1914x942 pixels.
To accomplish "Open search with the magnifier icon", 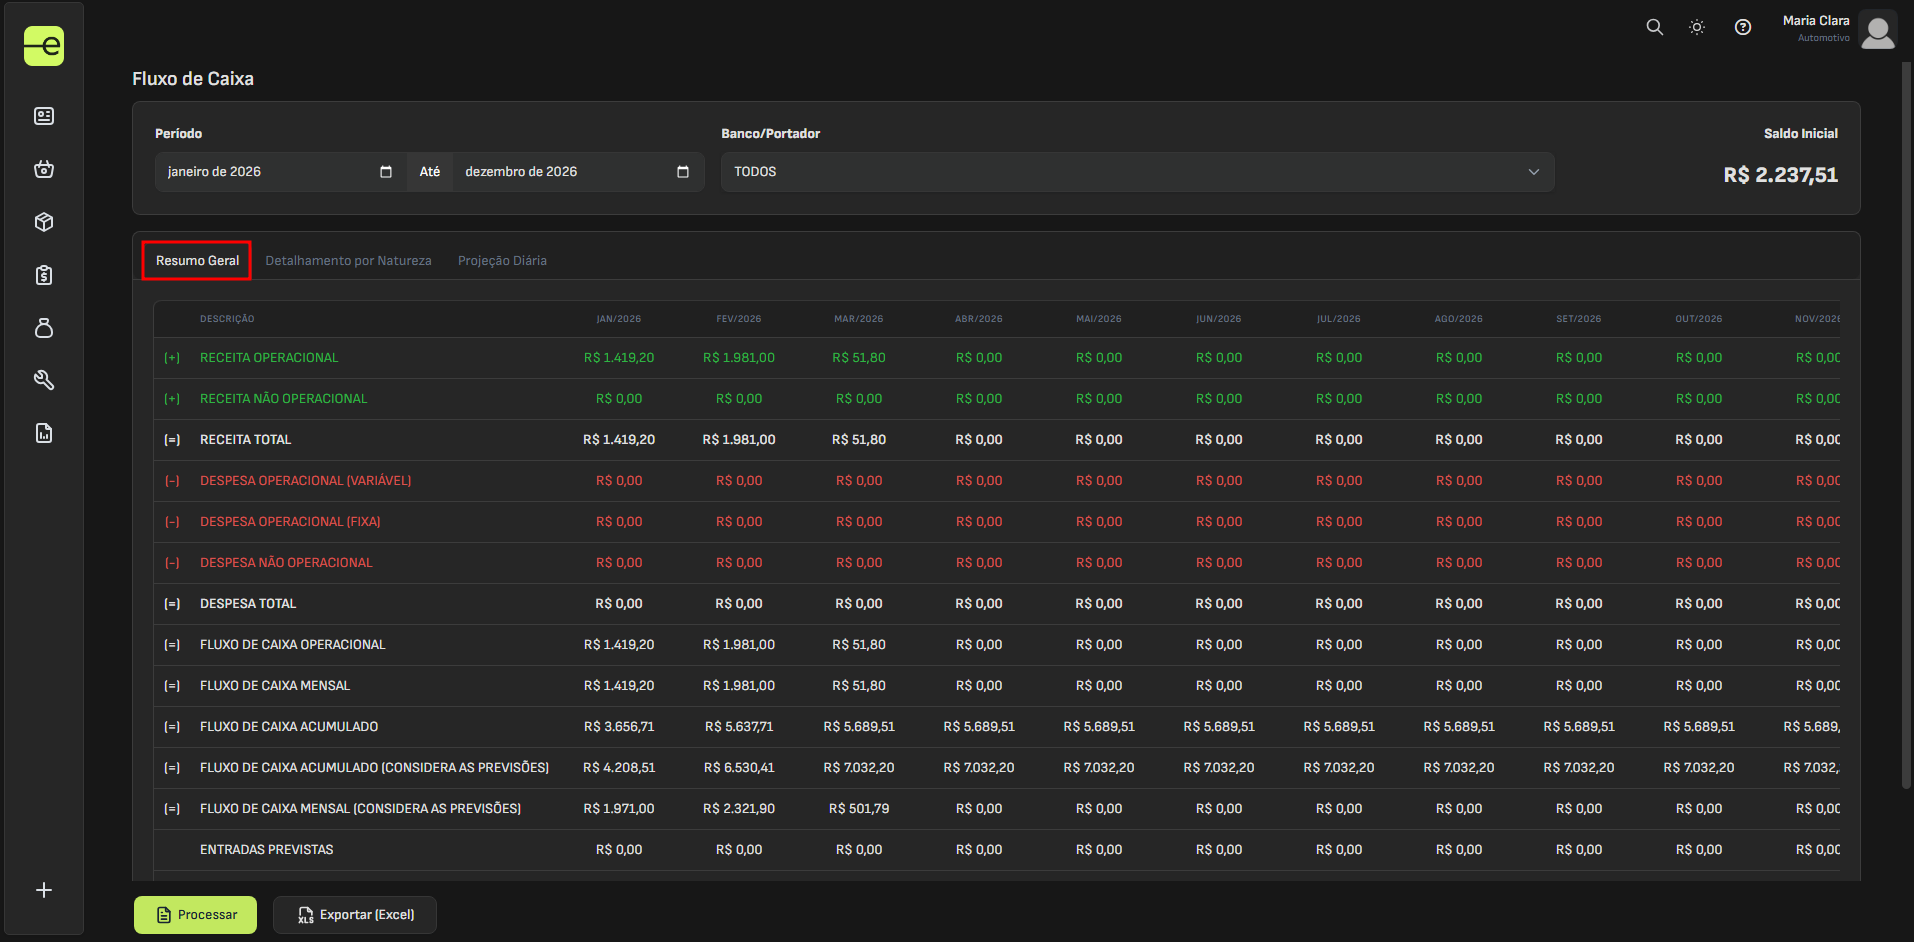I will click(1655, 27).
